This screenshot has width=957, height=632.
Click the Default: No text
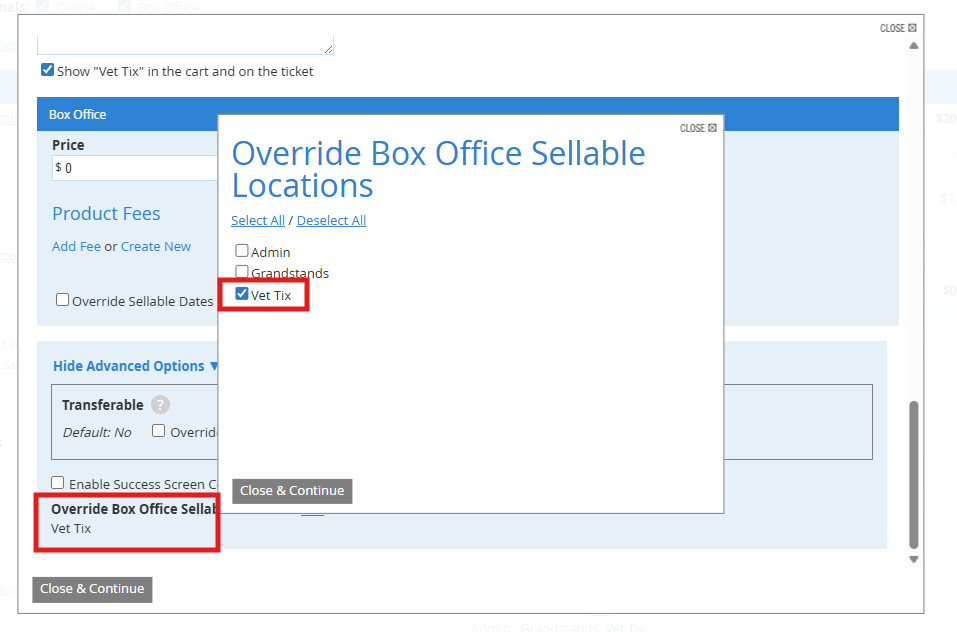pos(97,433)
